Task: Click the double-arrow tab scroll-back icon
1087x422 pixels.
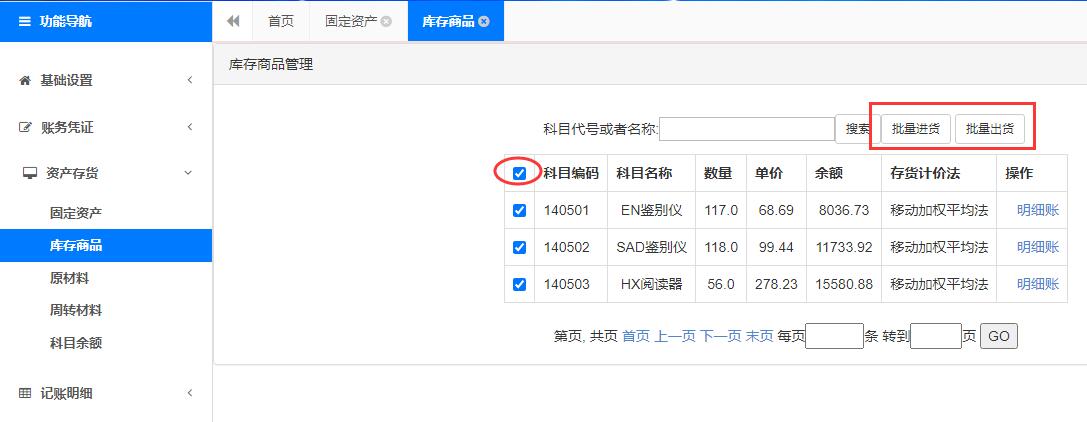Action: click(233, 21)
